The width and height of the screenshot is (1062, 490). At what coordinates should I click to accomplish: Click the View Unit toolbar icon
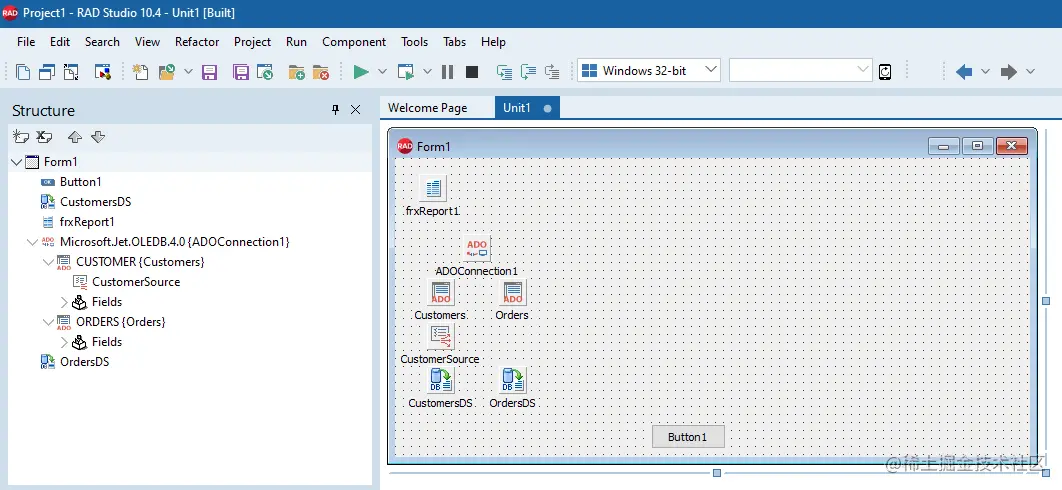click(23, 72)
